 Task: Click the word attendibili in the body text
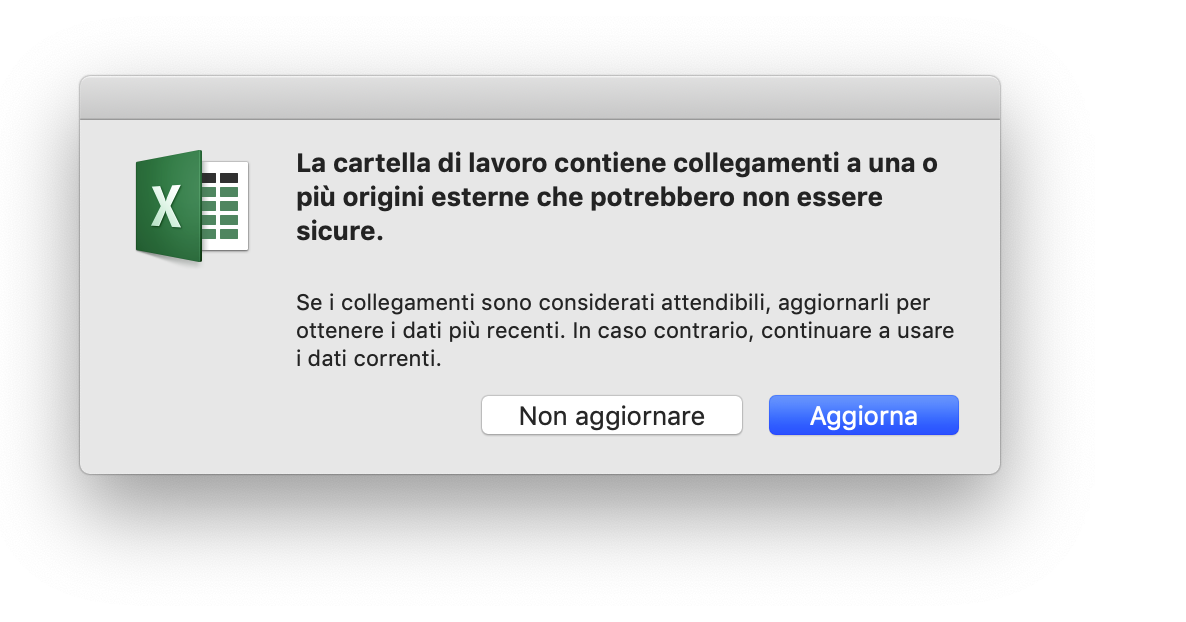[x=715, y=303]
